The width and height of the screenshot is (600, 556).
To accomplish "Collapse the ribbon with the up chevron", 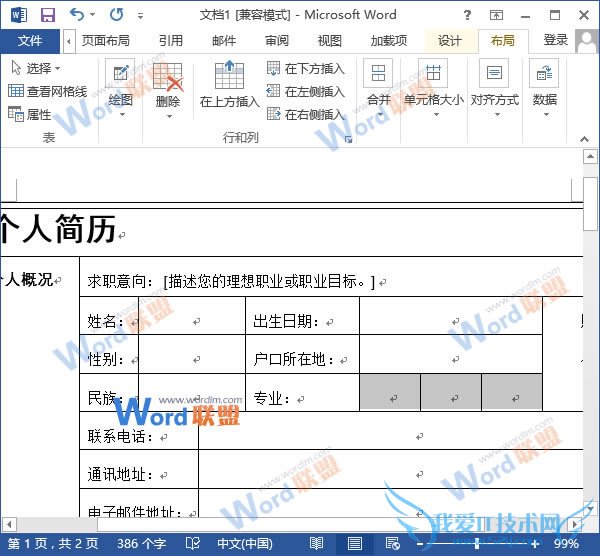I will (x=584, y=139).
